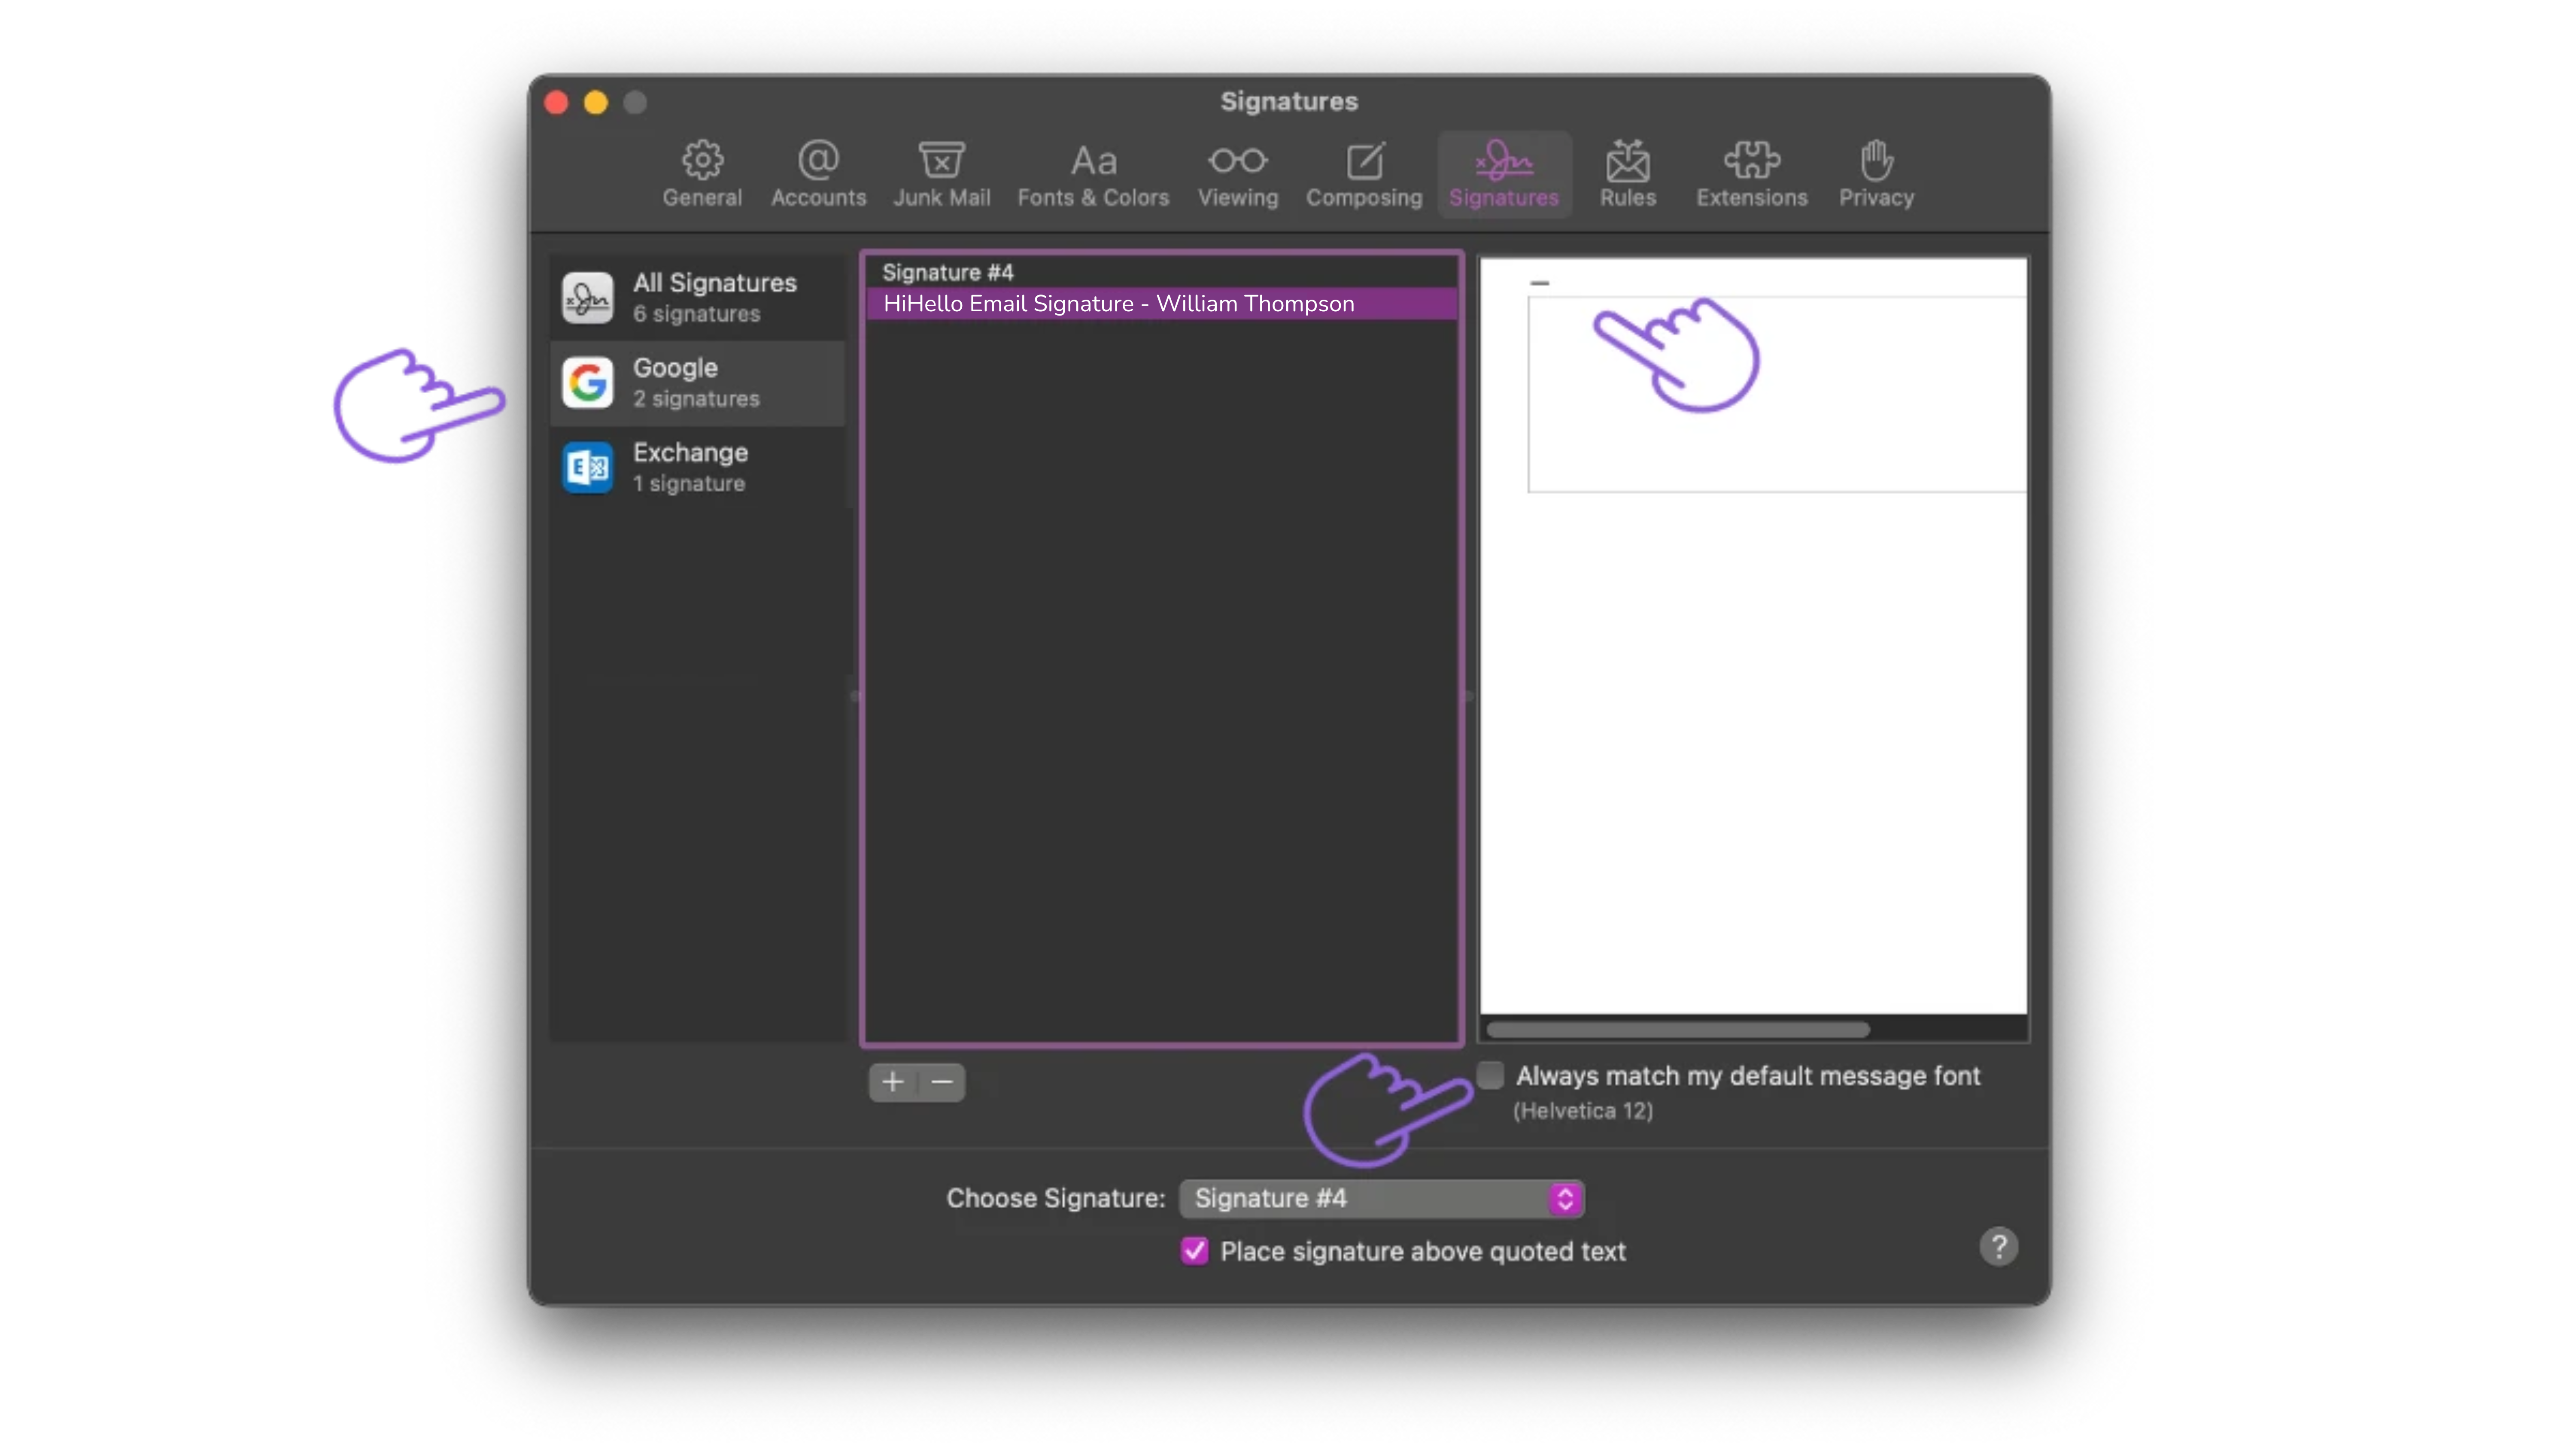This screenshot has width=2576, height=1449.
Task: Minimize the Signatures window
Action: (596, 102)
